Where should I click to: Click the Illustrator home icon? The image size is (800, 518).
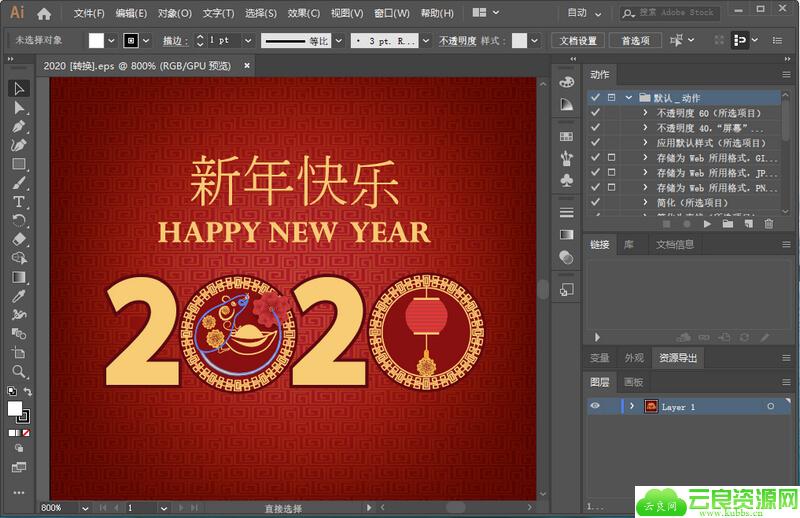pos(44,14)
